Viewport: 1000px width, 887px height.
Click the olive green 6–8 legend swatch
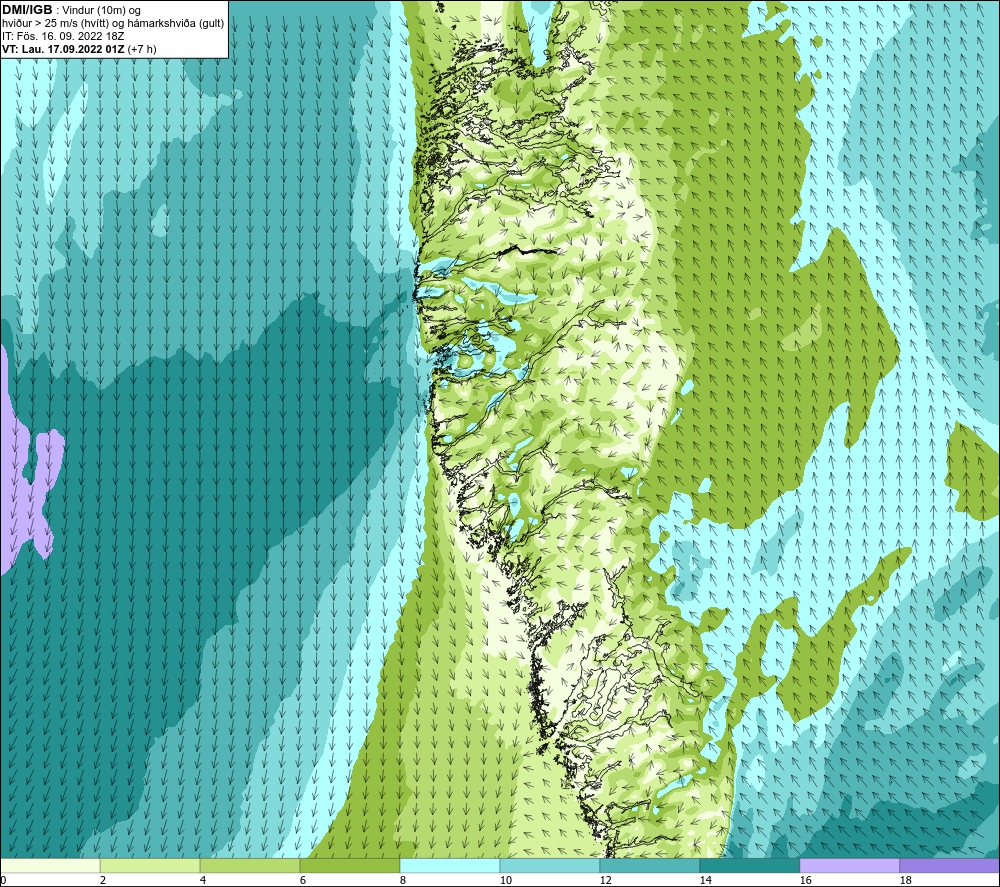(x=349, y=865)
